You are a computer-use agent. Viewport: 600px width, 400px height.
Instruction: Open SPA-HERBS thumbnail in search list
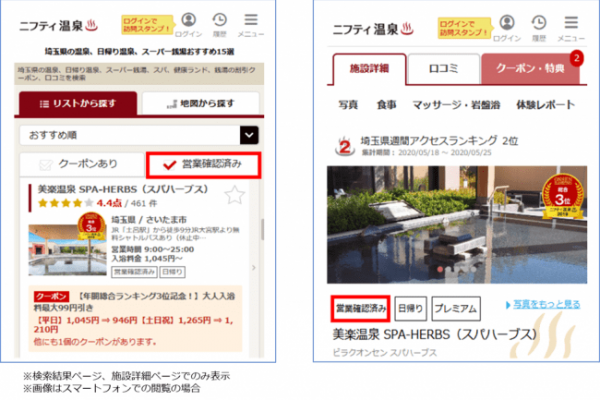[x=67, y=250]
